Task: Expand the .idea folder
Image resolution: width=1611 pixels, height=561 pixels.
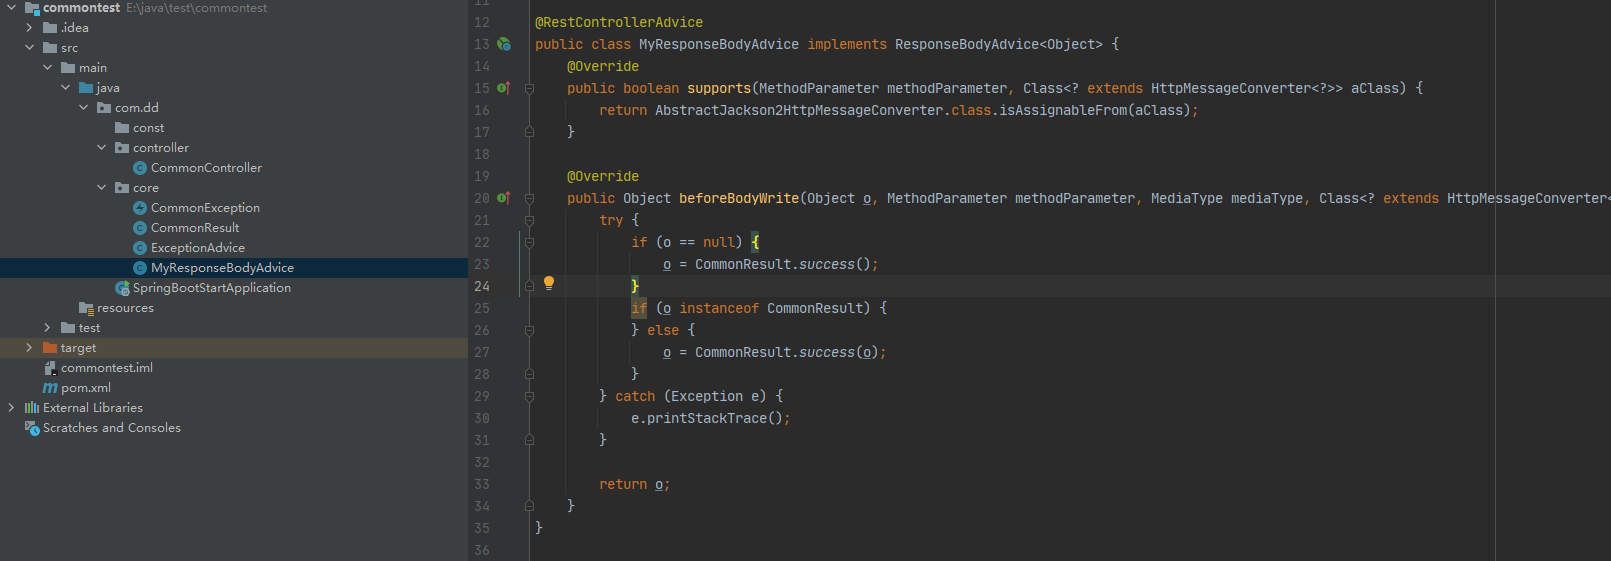Action: click(x=30, y=28)
